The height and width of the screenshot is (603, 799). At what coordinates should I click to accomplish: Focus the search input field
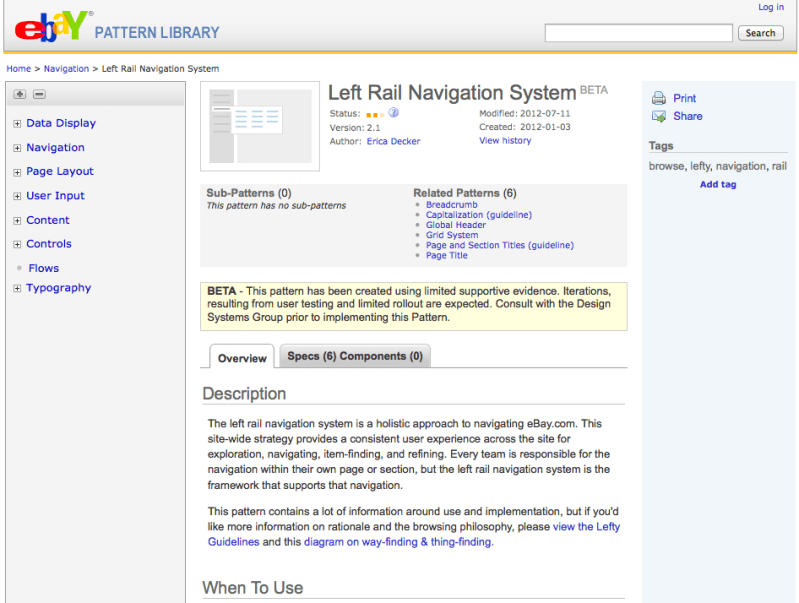(x=638, y=33)
